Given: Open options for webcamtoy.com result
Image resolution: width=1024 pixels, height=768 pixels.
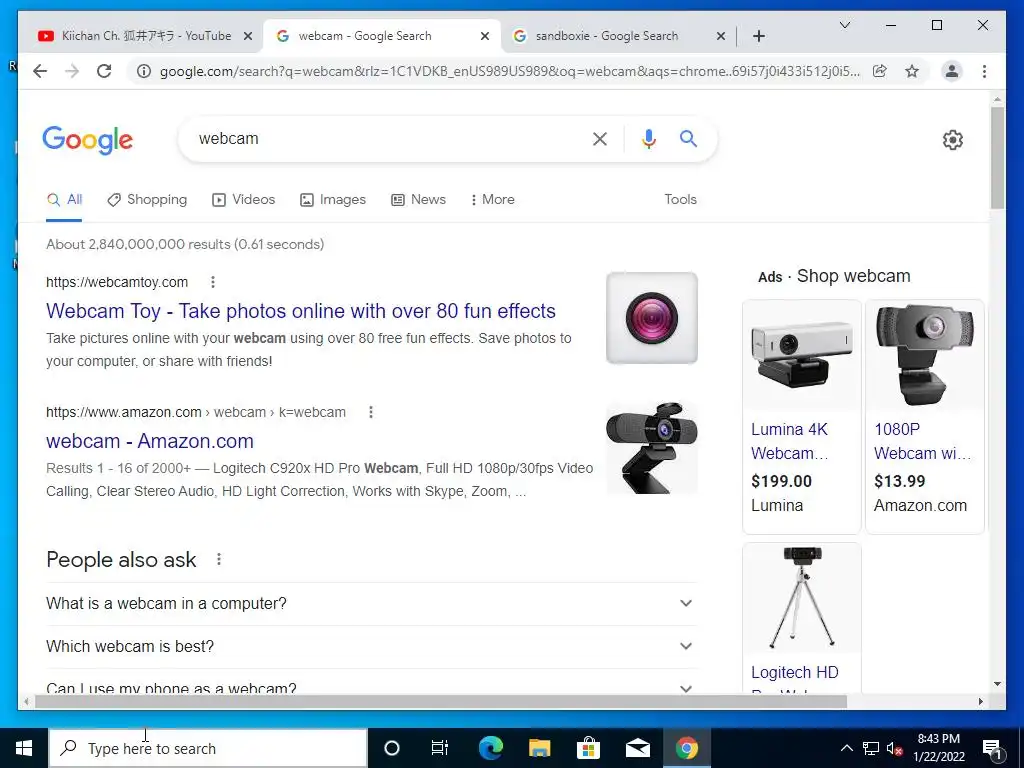Looking at the screenshot, I should [x=213, y=282].
